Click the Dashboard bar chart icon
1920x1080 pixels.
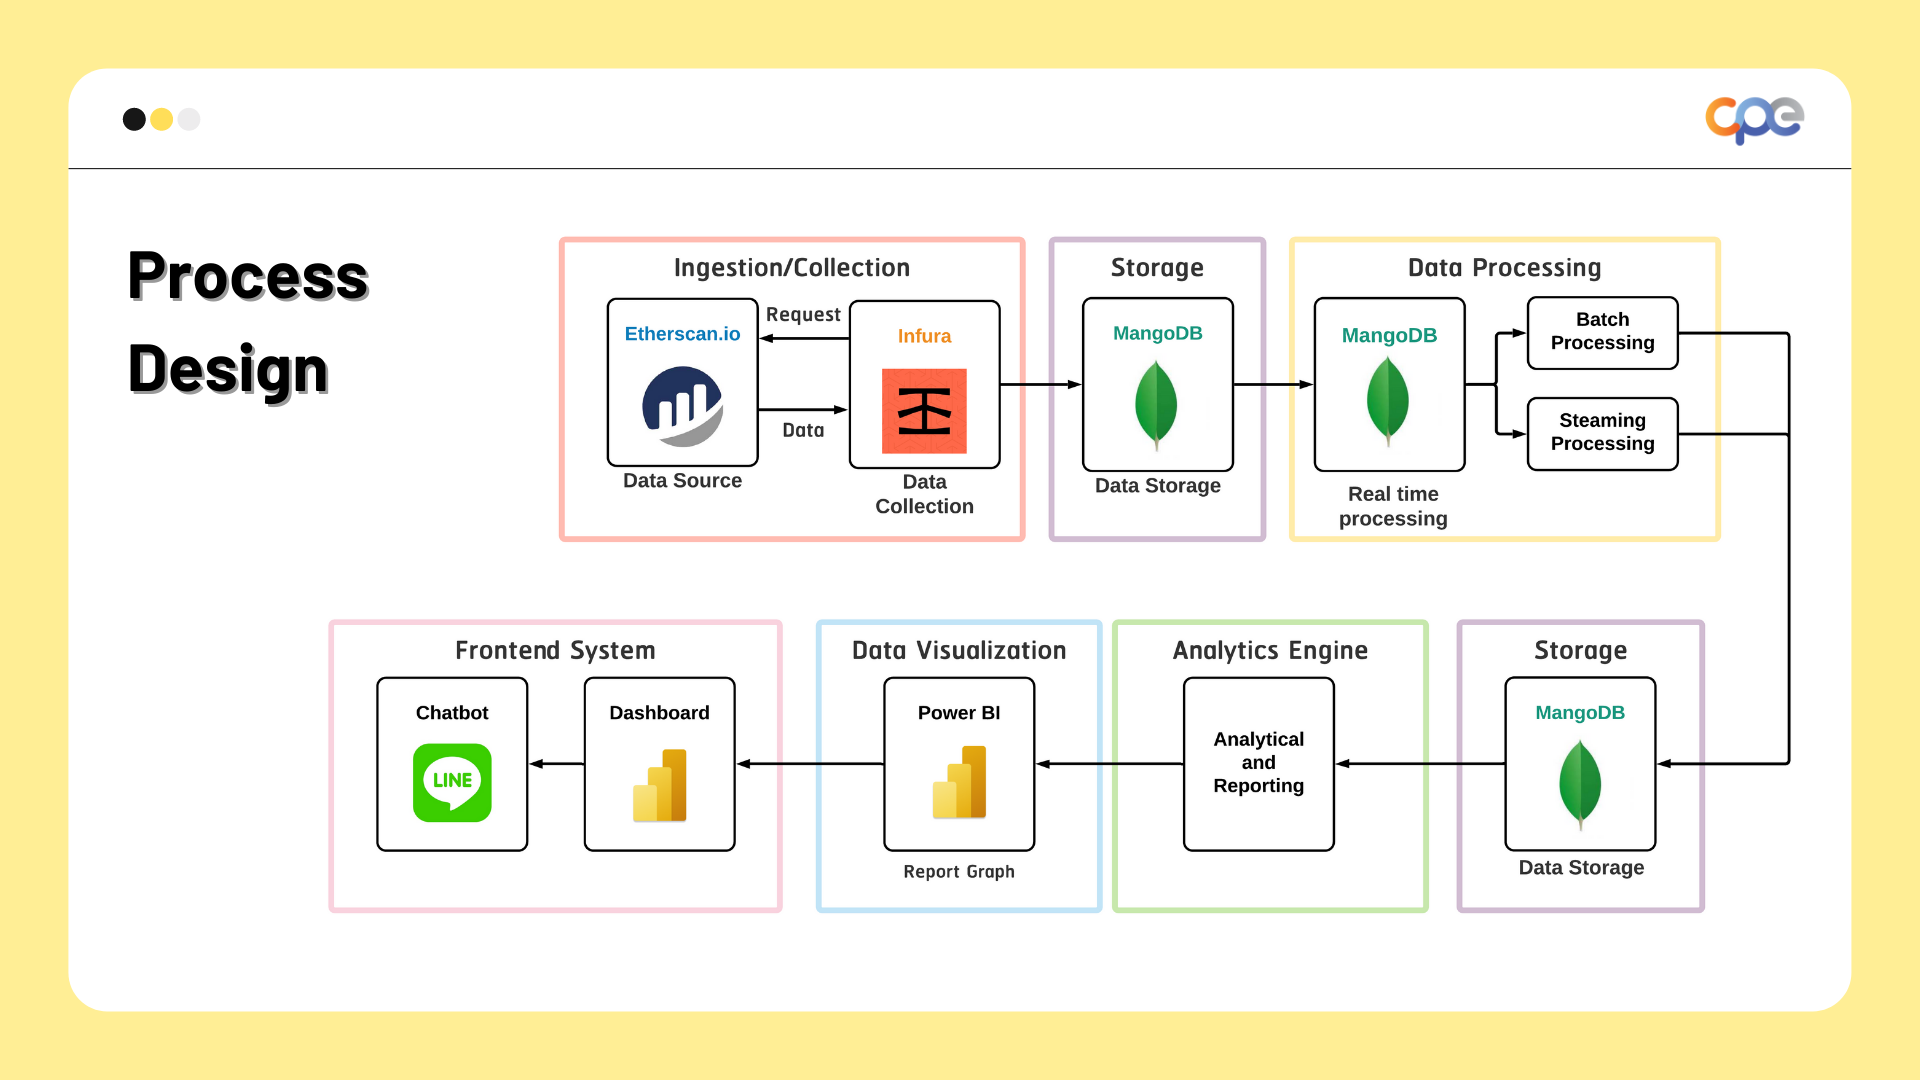659,779
